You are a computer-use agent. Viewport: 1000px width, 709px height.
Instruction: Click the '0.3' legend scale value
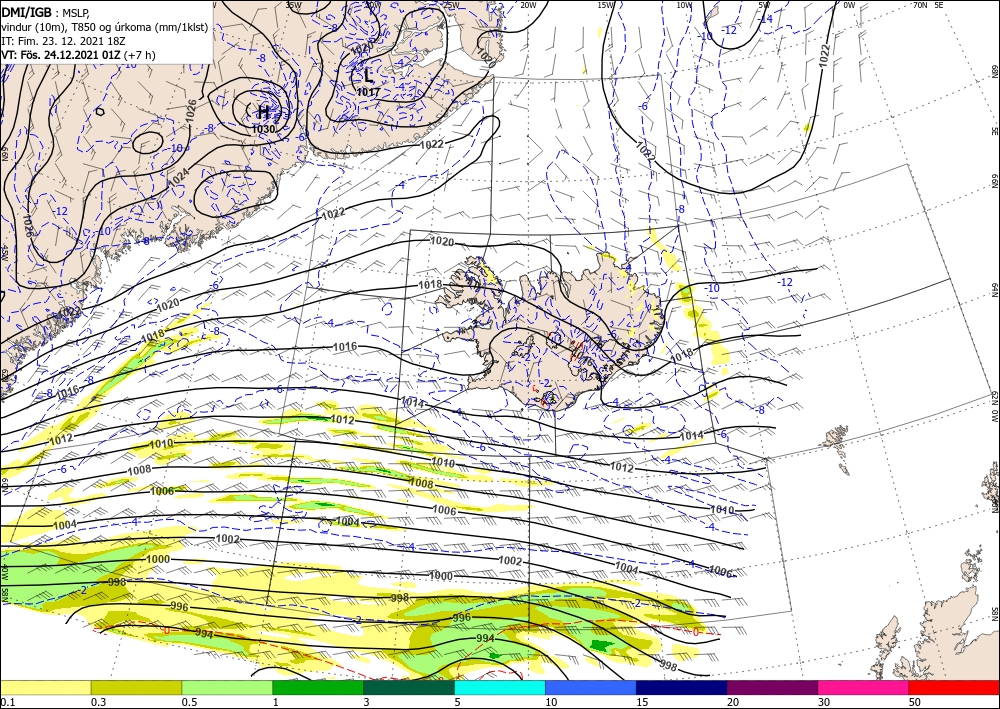coord(98,702)
